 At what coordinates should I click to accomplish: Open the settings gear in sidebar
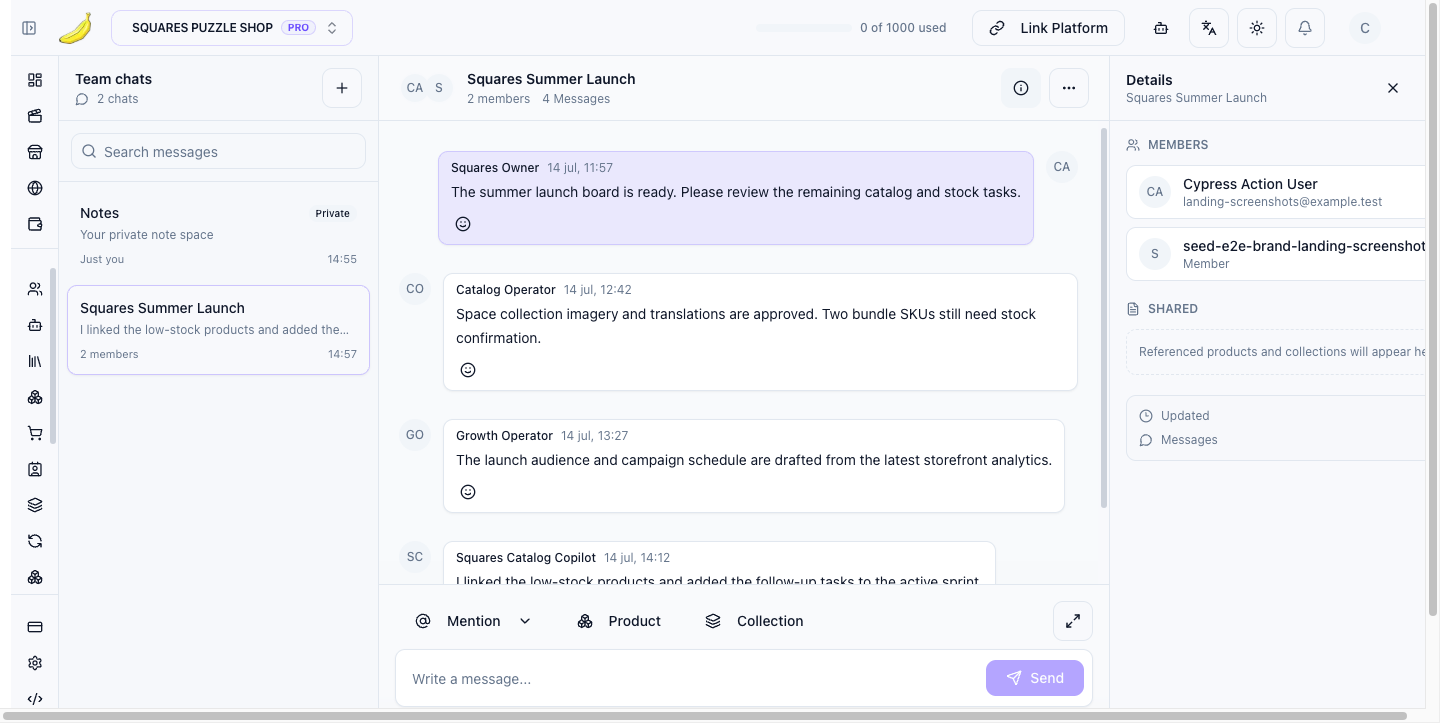[35, 663]
